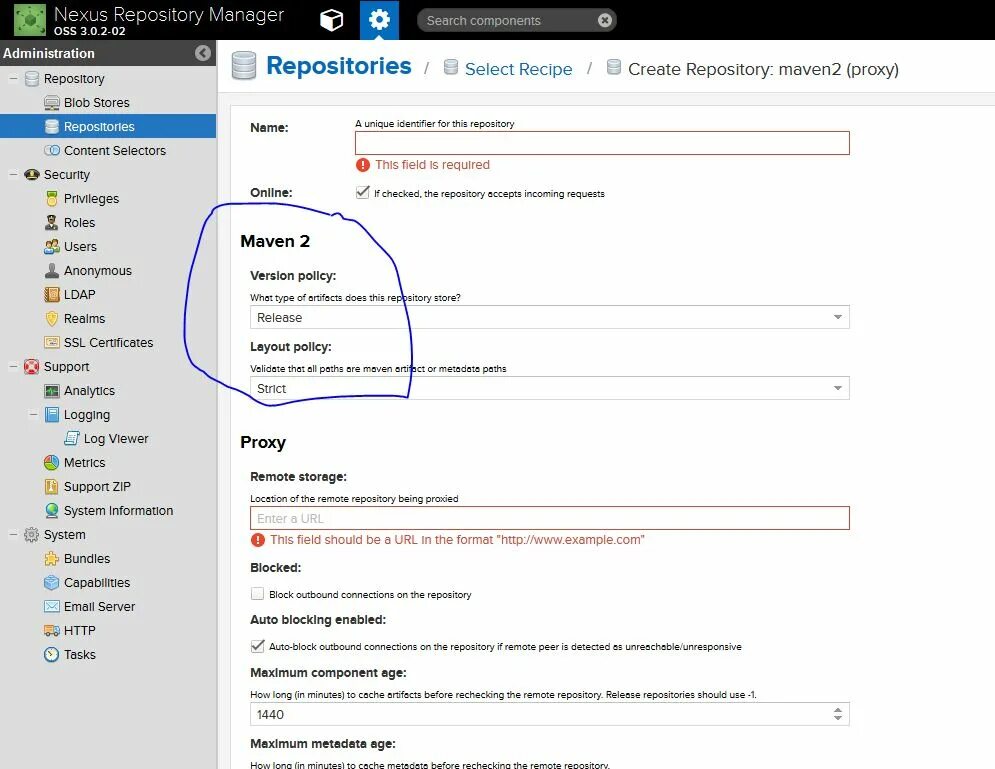
Task: Collapse the Logging tree node
Action: tap(34, 414)
